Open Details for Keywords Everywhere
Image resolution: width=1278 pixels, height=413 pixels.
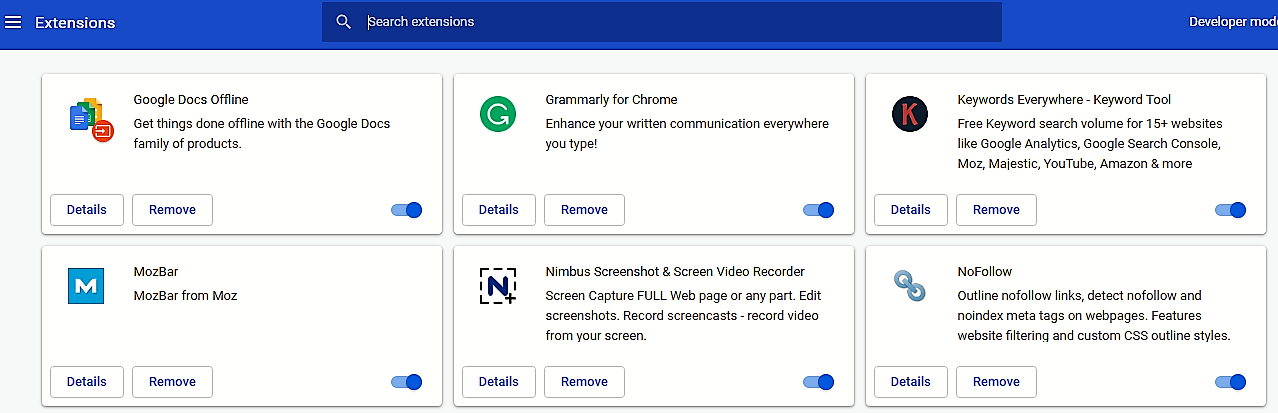tap(911, 210)
